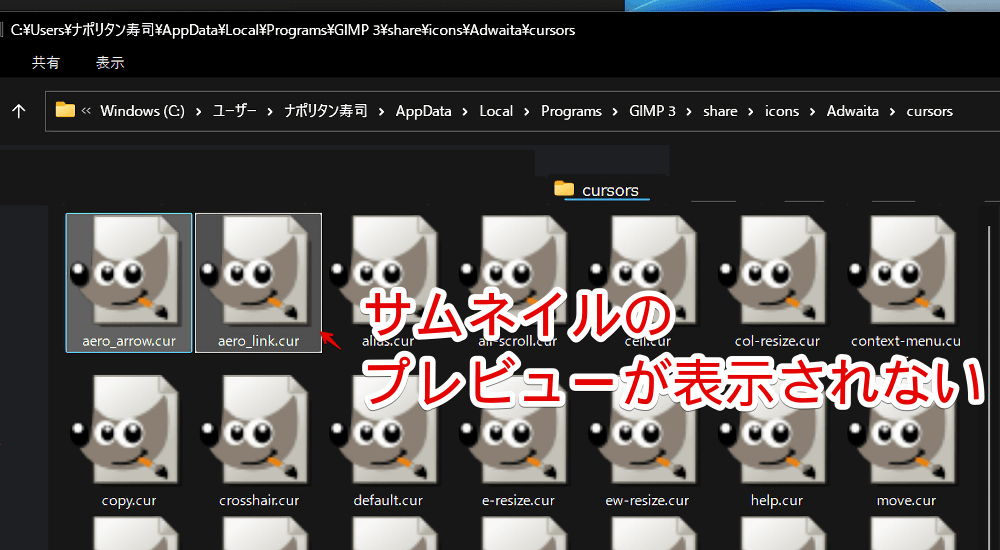Click the vertical scrollbar of file list
The height and width of the screenshot is (550, 1000).
click(x=989, y=386)
